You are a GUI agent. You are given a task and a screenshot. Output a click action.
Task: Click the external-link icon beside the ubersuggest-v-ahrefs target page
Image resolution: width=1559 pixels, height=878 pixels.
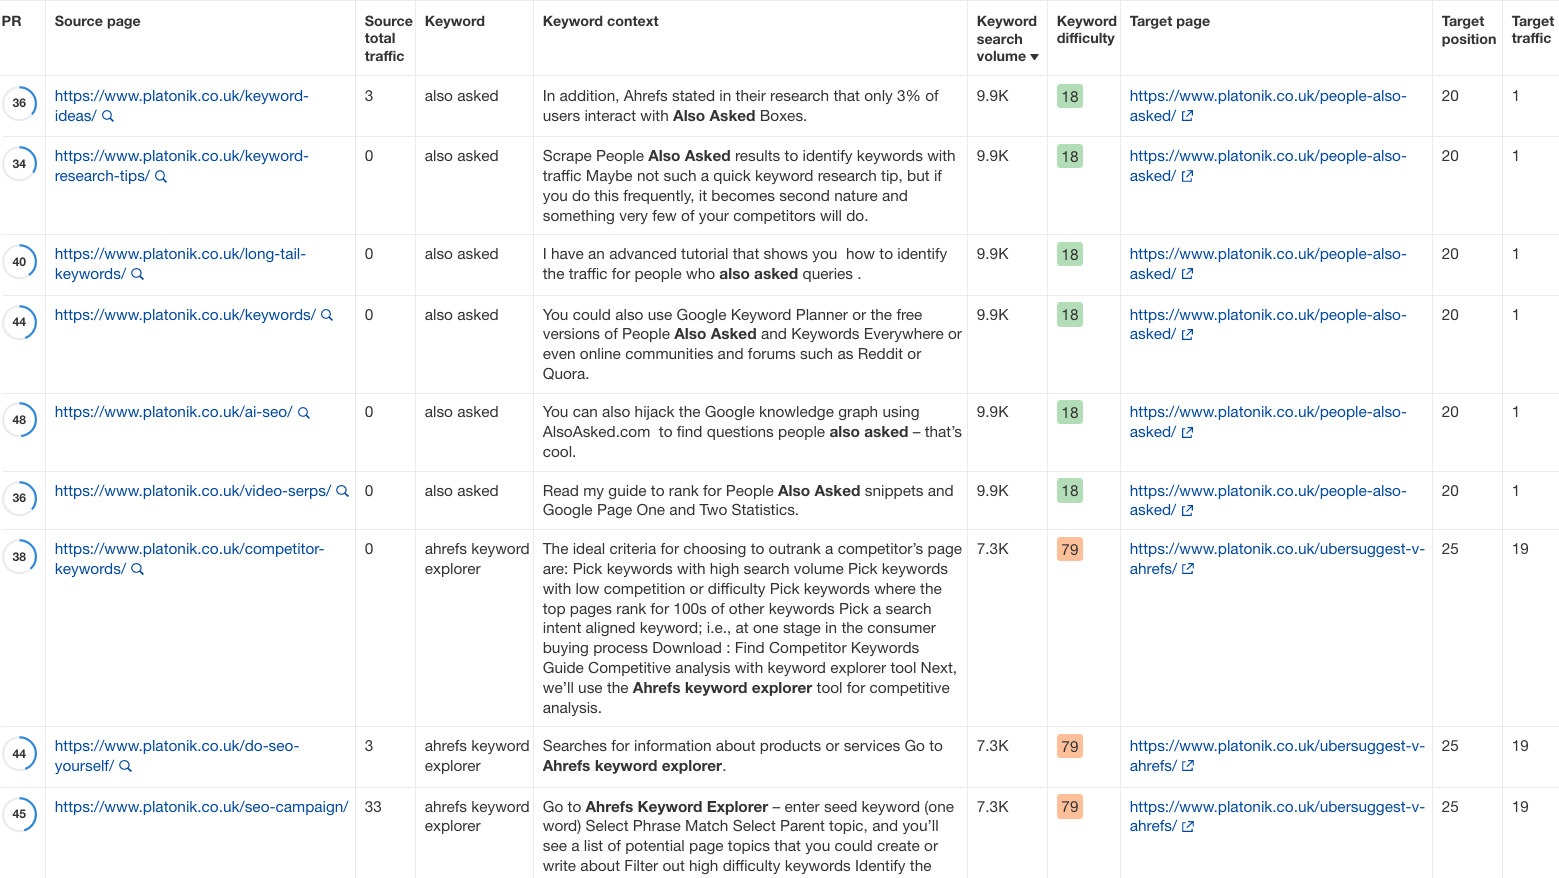pos(1187,569)
